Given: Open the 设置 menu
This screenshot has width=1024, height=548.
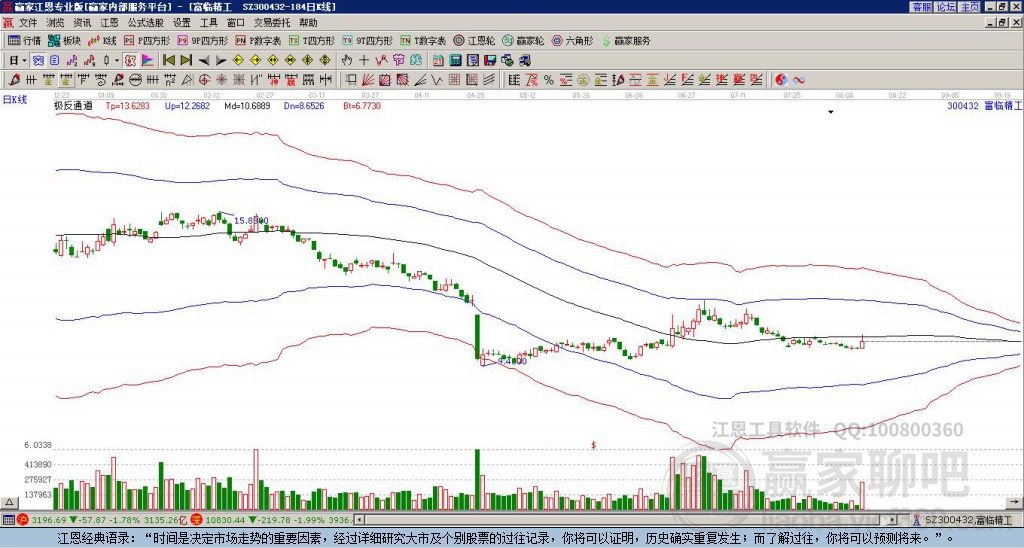Looking at the screenshot, I should (x=182, y=23).
